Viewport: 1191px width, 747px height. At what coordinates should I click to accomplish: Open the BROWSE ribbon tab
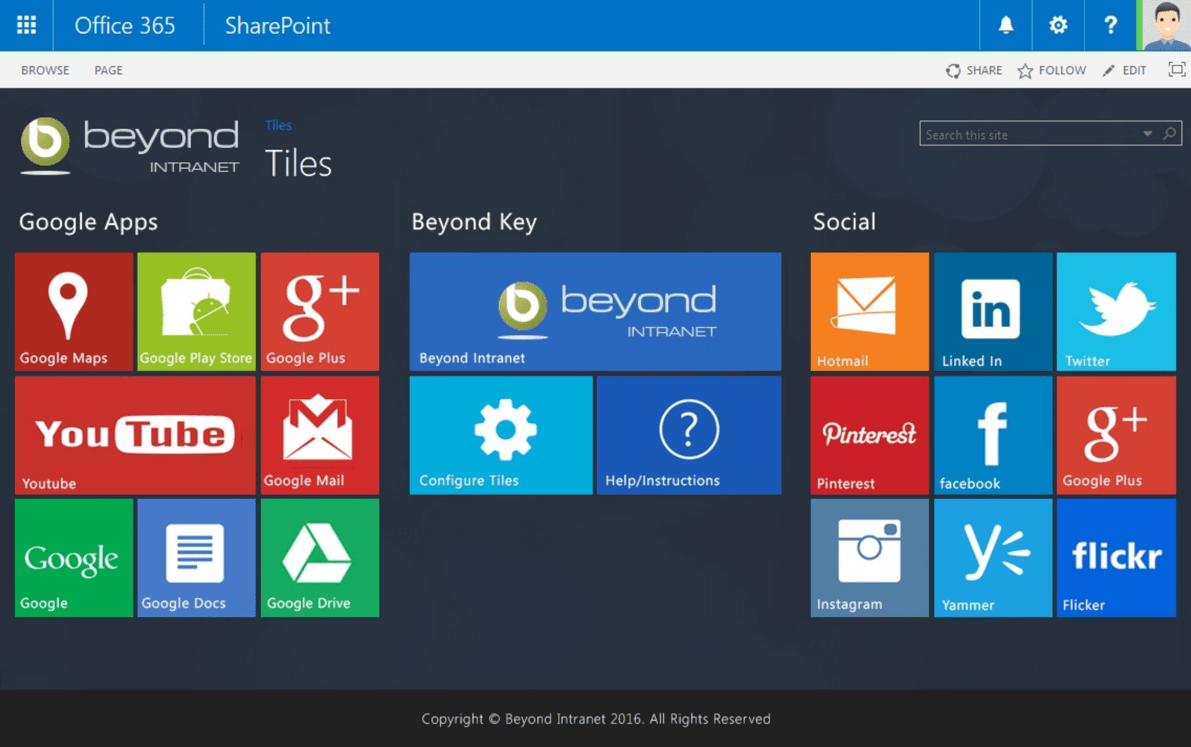click(45, 70)
